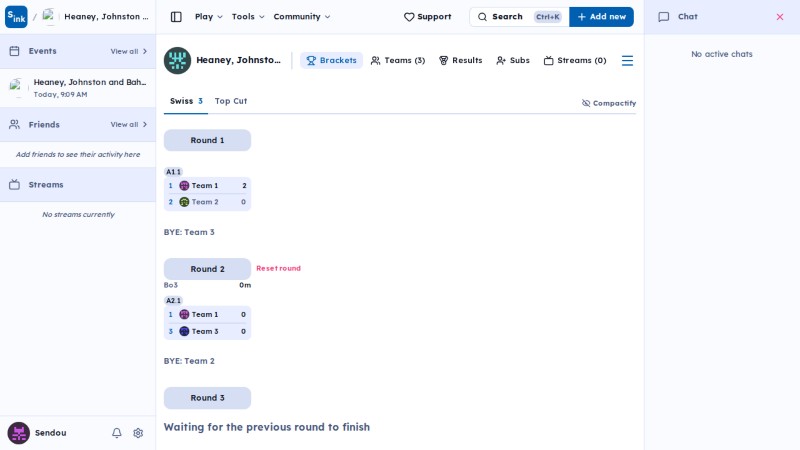Click the Round 3 header
This screenshot has width=800, height=450.
[x=207, y=398]
